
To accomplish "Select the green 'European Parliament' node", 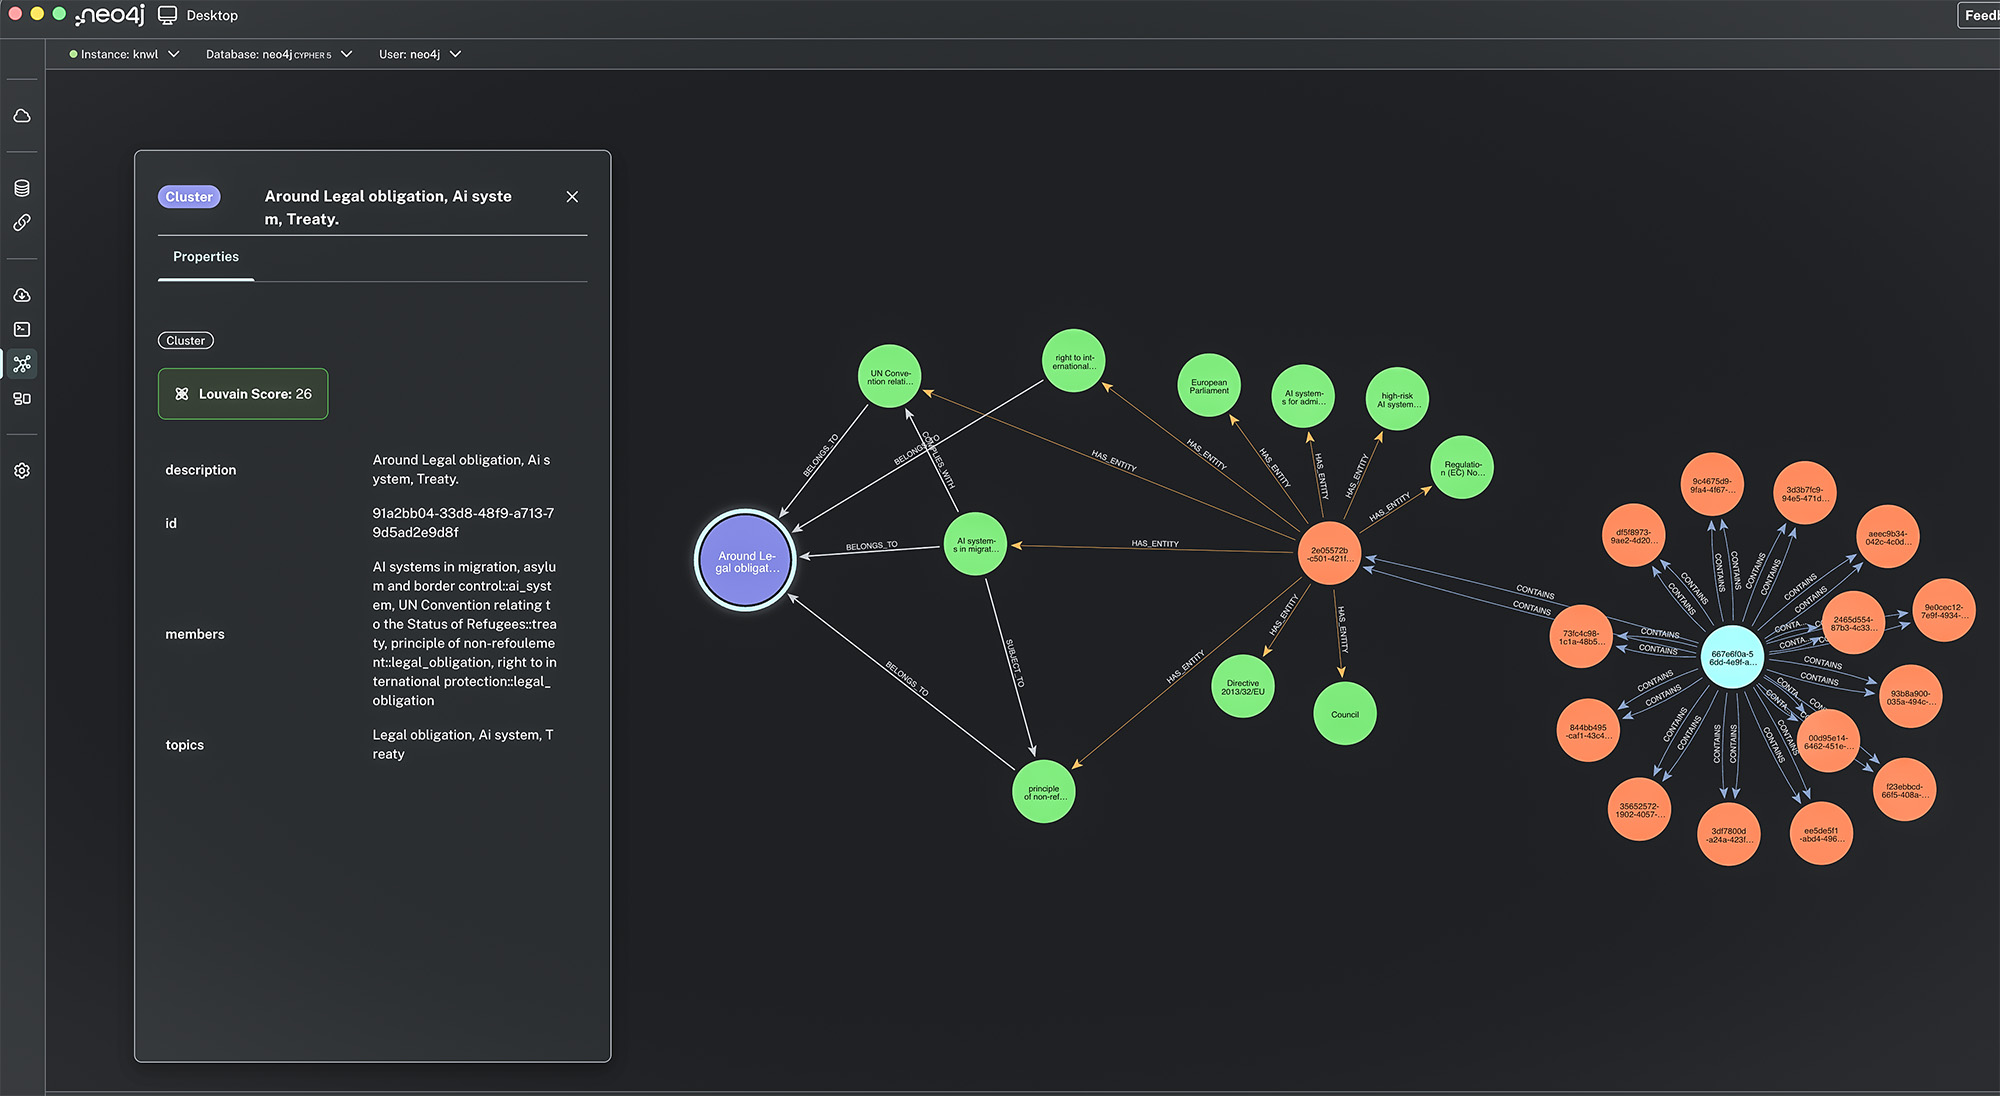I will click(x=1209, y=386).
